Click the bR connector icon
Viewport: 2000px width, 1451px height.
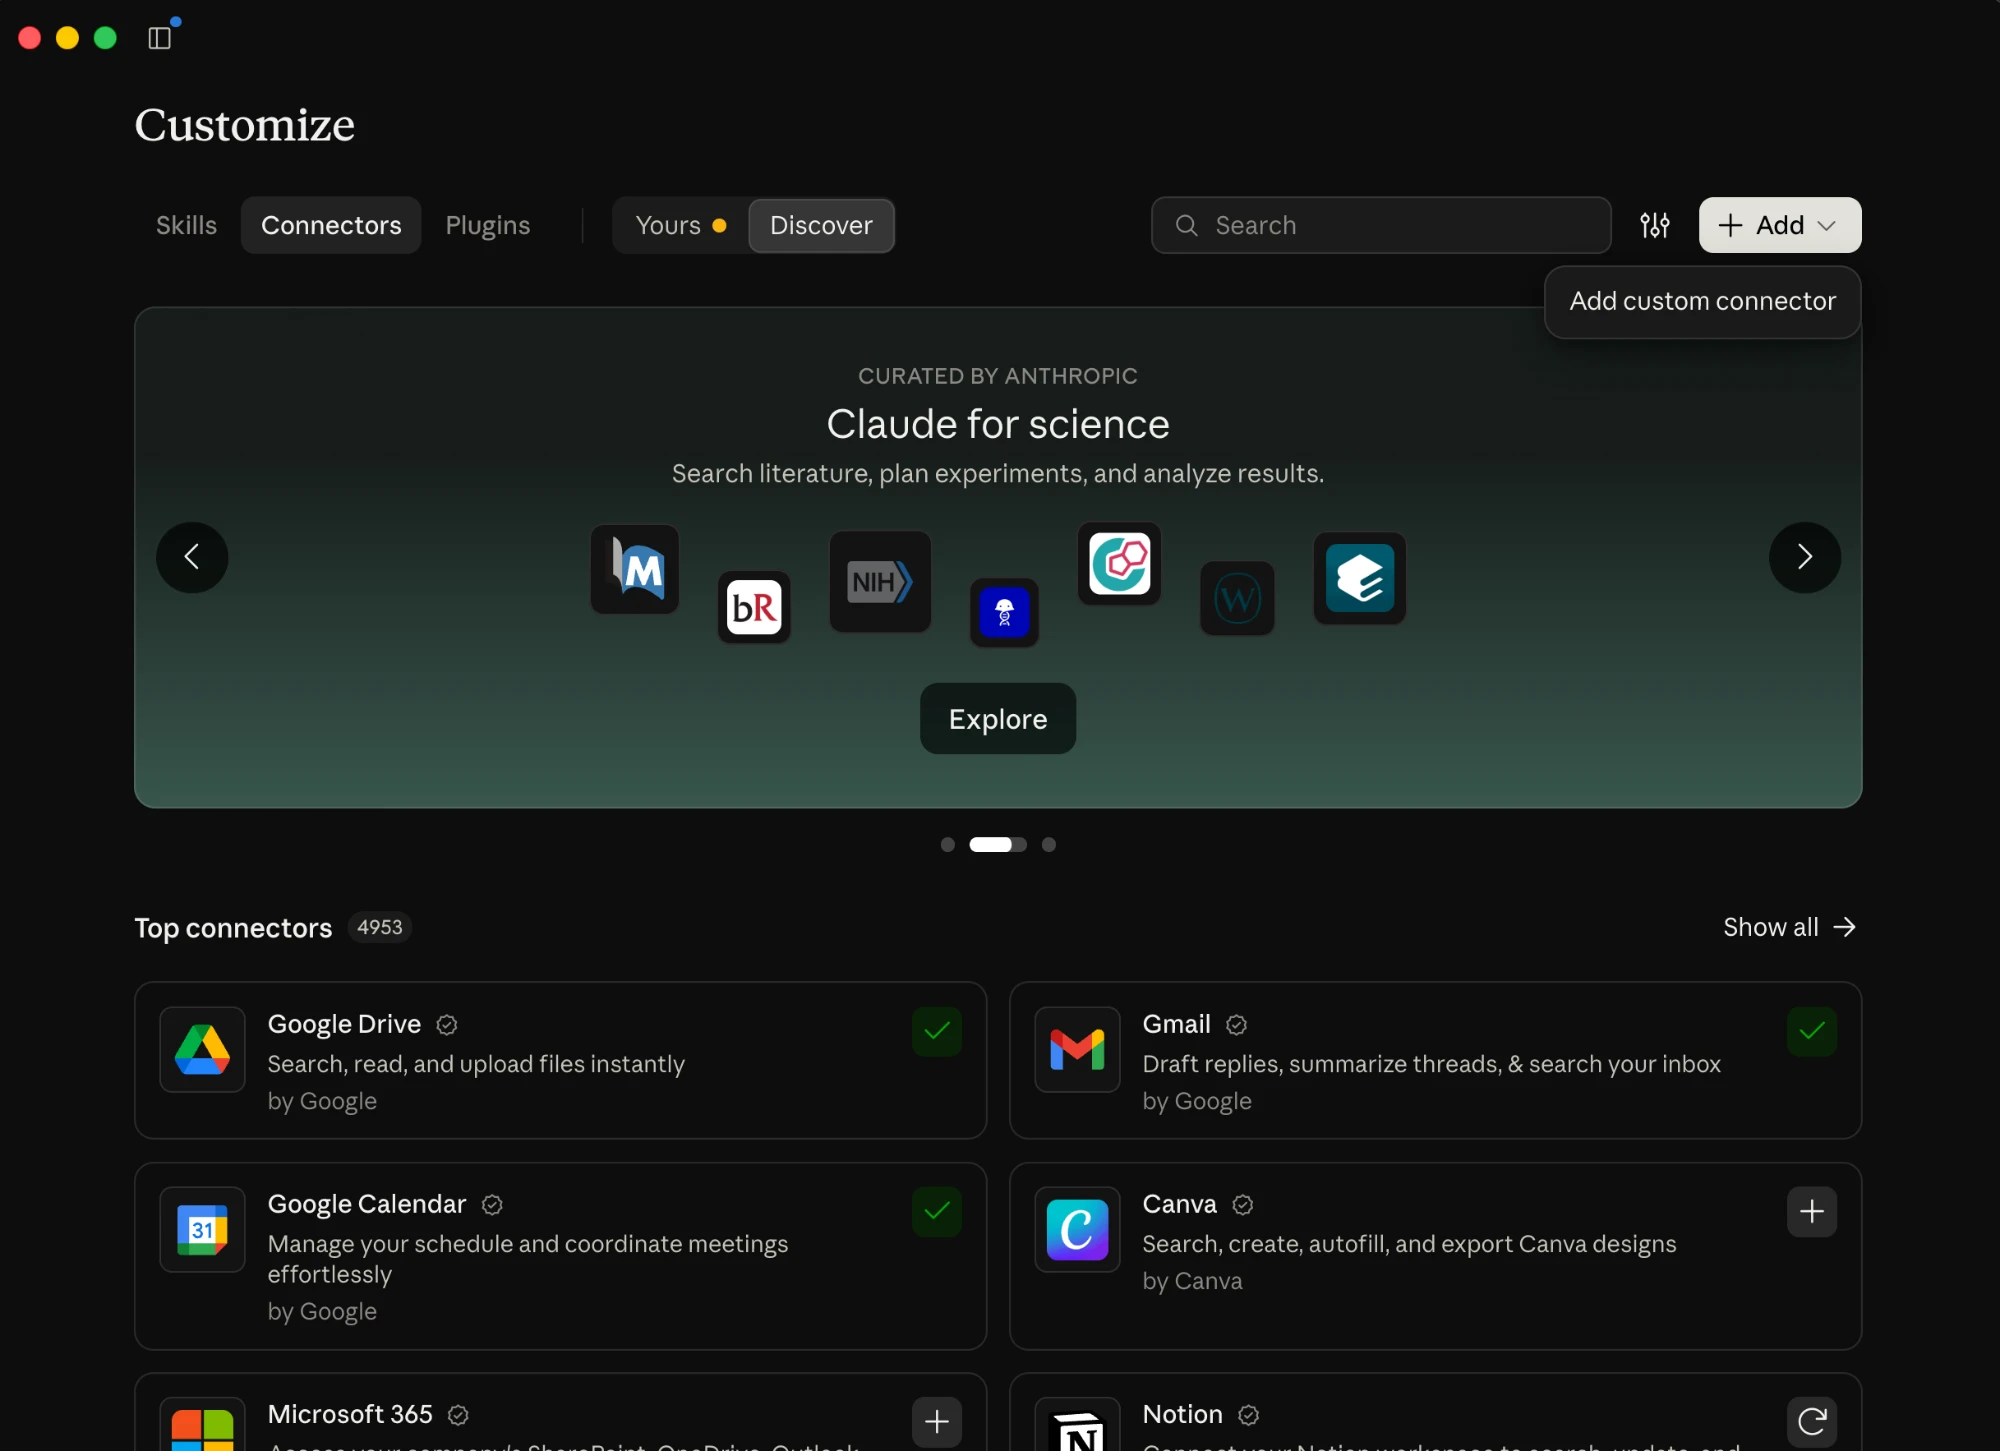[x=754, y=607]
